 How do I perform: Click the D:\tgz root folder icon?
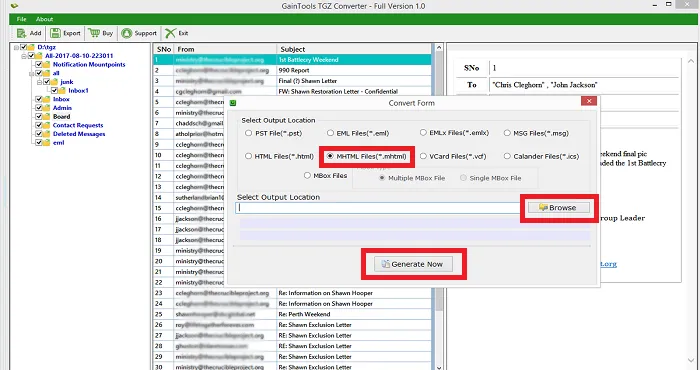(x=31, y=47)
